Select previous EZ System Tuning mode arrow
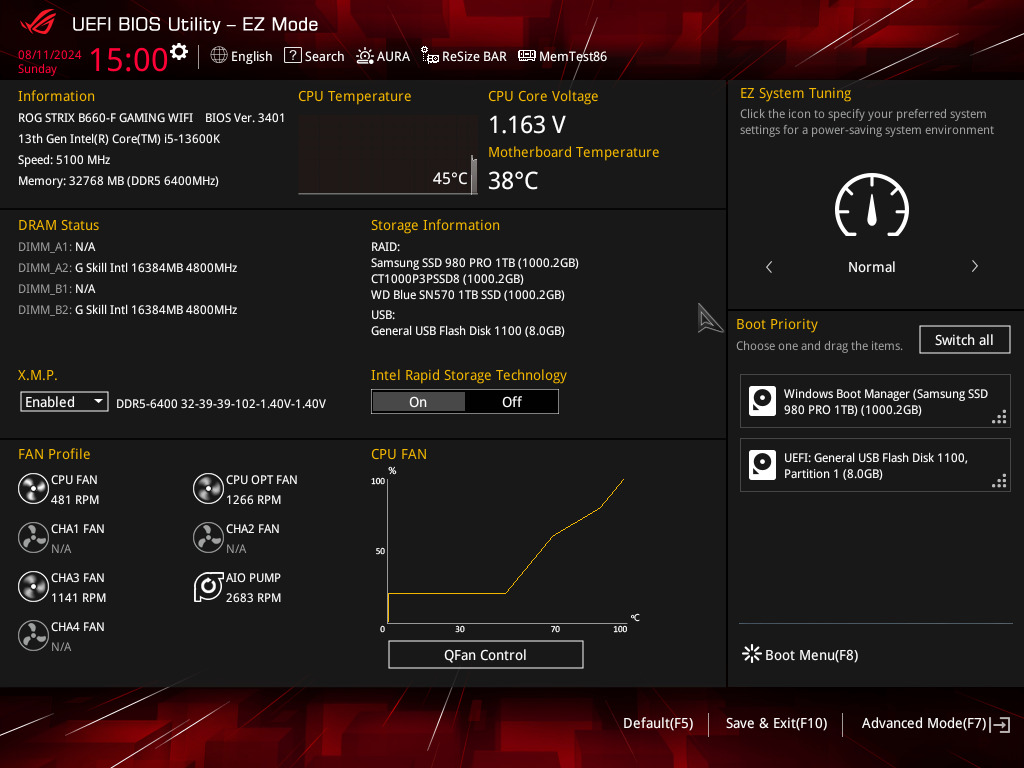Viewport: 1024px width, 768px height. pos(769,267)
